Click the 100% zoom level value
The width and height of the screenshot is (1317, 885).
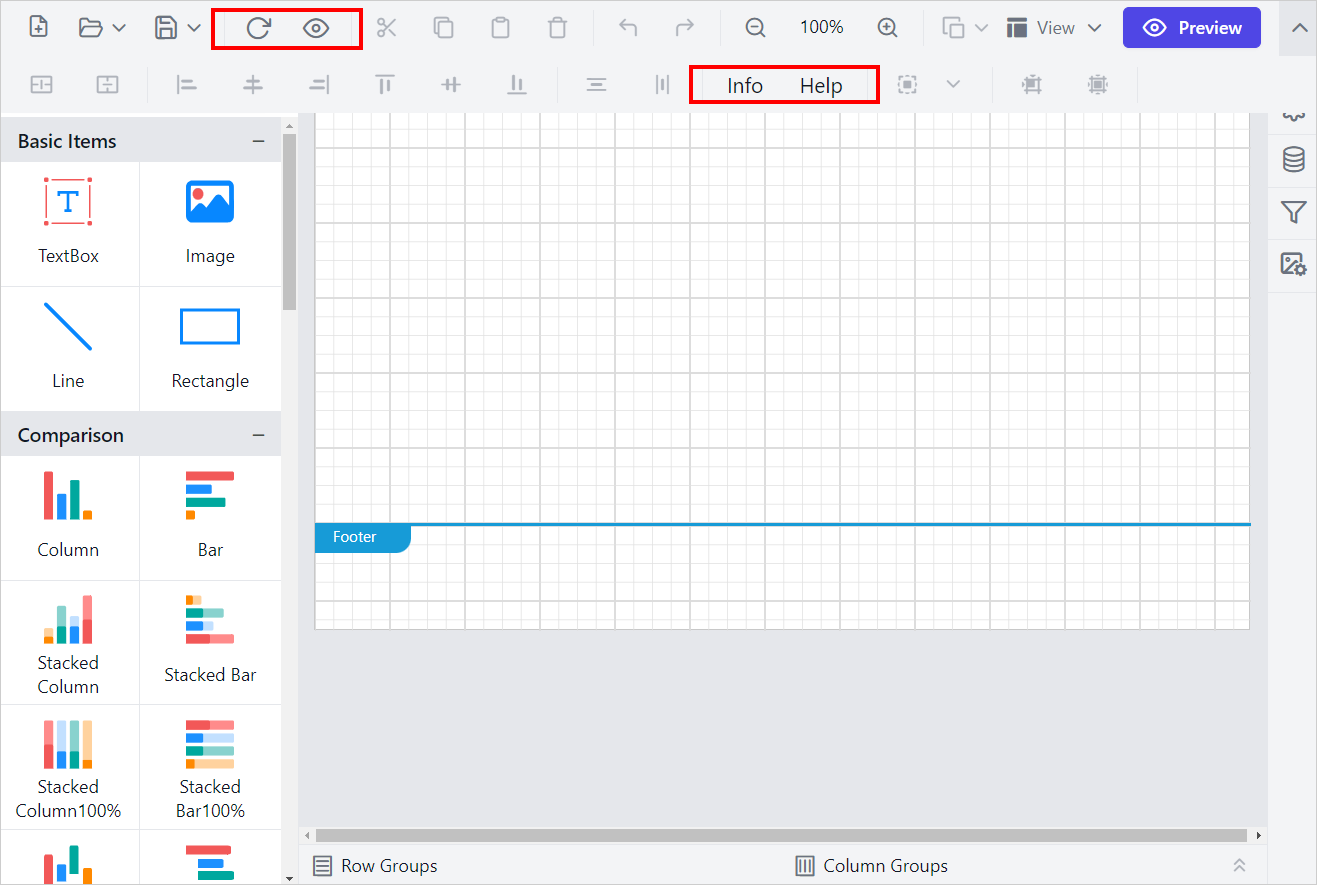[x=822, y=28]
